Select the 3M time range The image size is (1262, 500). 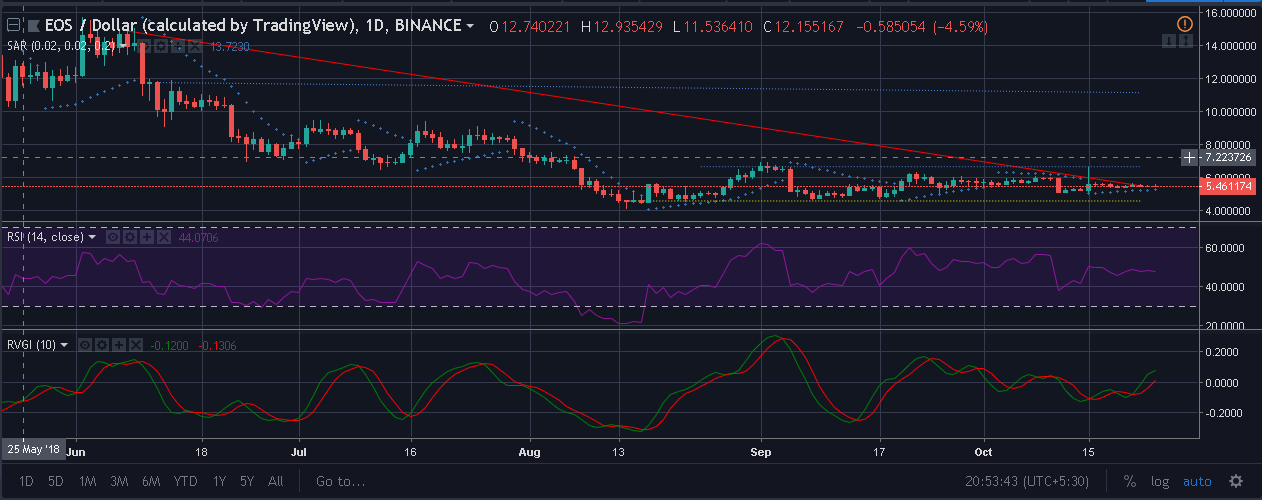pos(119,481)
